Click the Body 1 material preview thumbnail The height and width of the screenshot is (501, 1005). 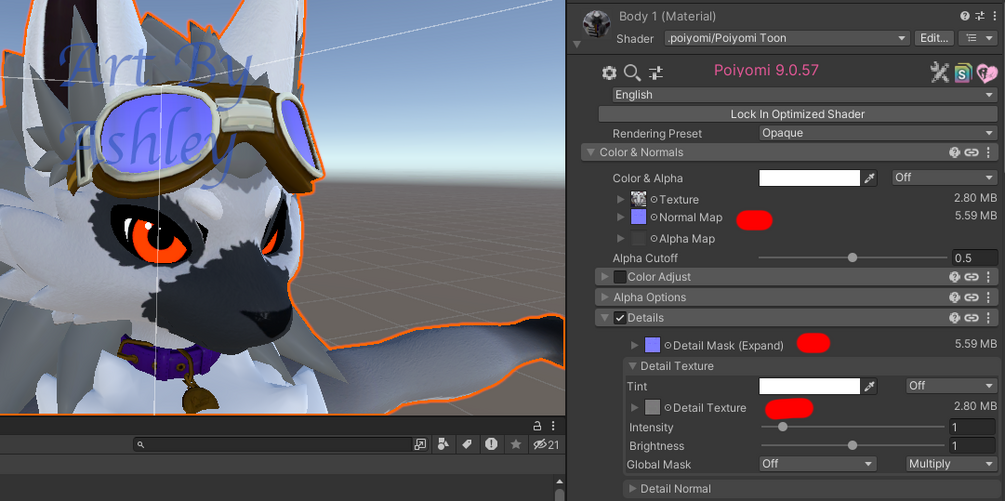click(x=596, y=24)
